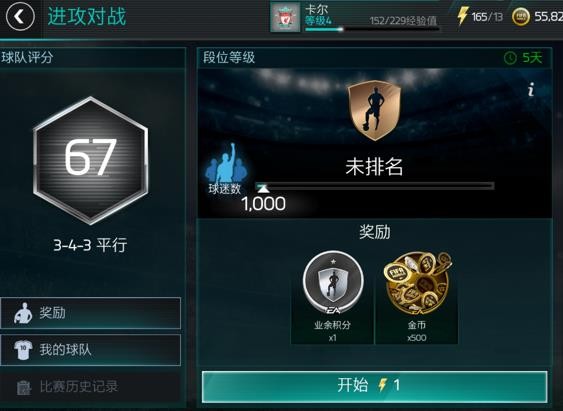This screenshot has width=563, height=411.
Task: Start match with 开始 button
Action: coord(374,387)
